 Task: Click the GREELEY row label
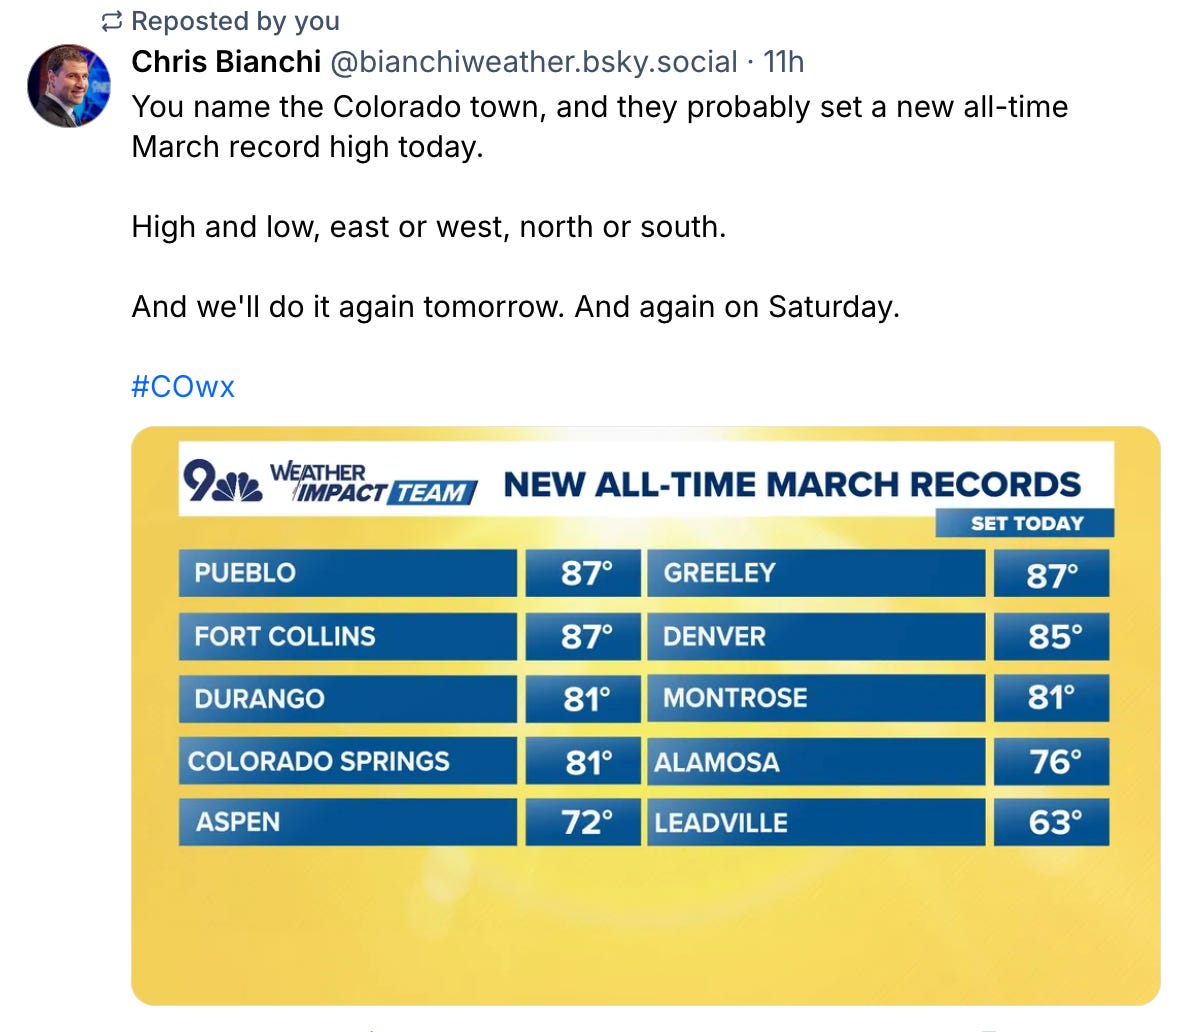[720, 573]
